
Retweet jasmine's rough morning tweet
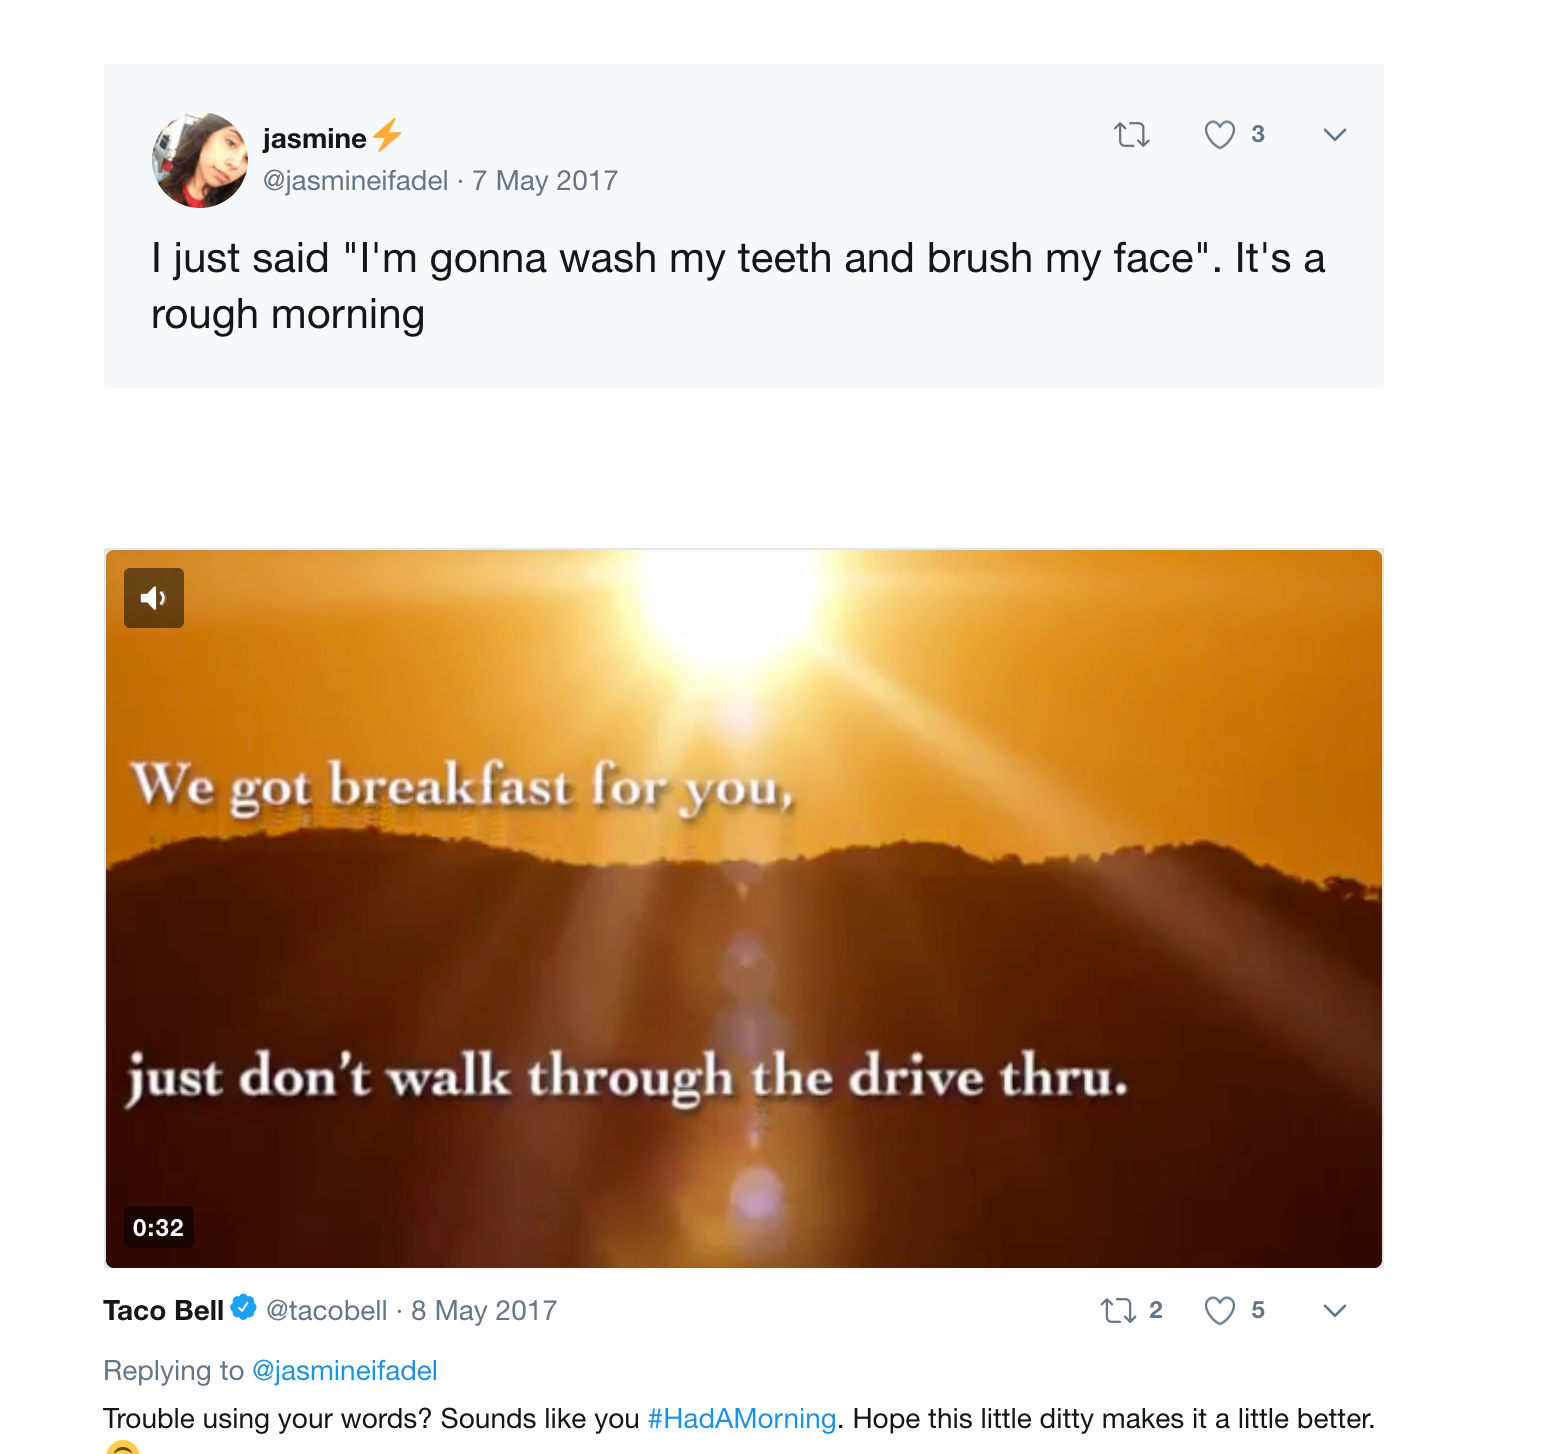pos(1131,135)
